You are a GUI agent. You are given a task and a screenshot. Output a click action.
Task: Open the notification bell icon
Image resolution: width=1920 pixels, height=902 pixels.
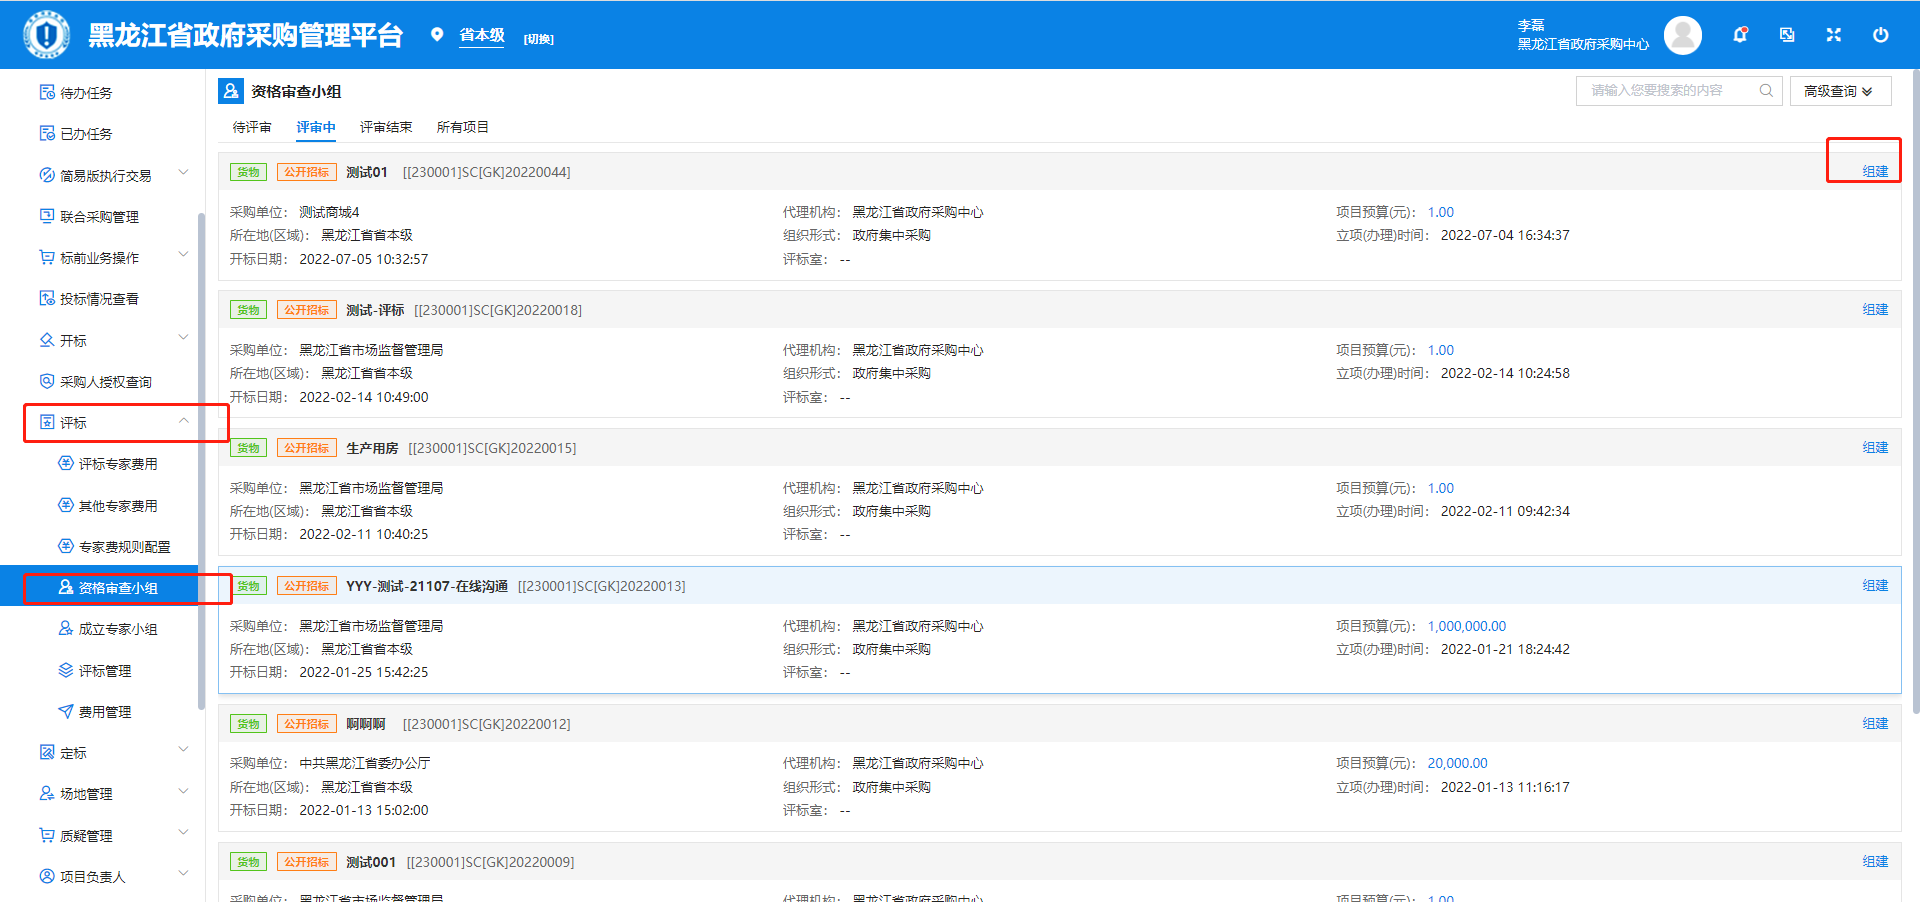pyautogui.click(x=1740, y=35)
